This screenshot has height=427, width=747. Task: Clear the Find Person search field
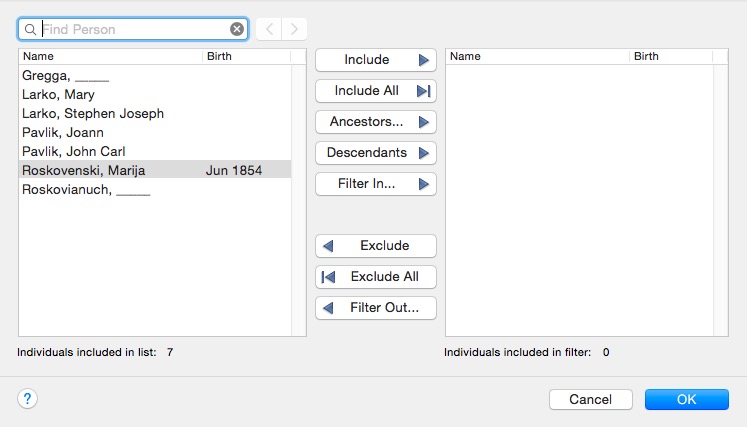coord(237,29)
